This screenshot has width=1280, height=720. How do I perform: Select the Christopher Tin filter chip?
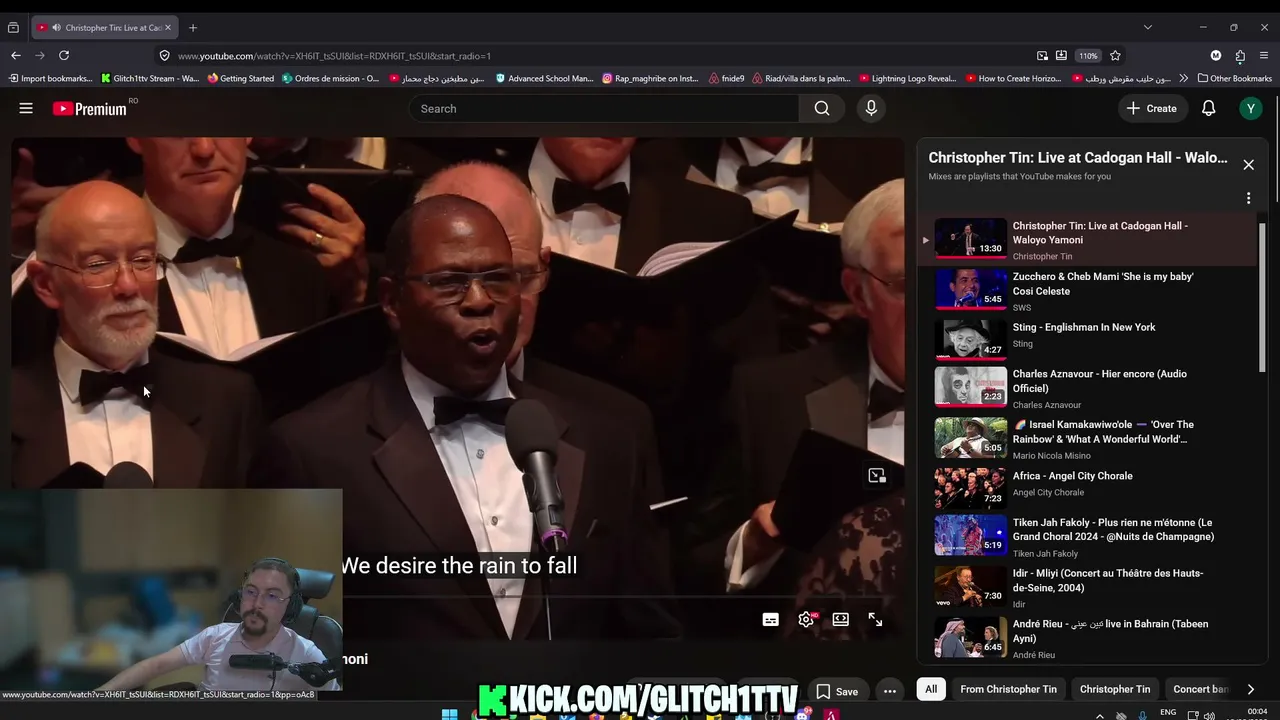pyautogui.click(x=1115, y=689)
